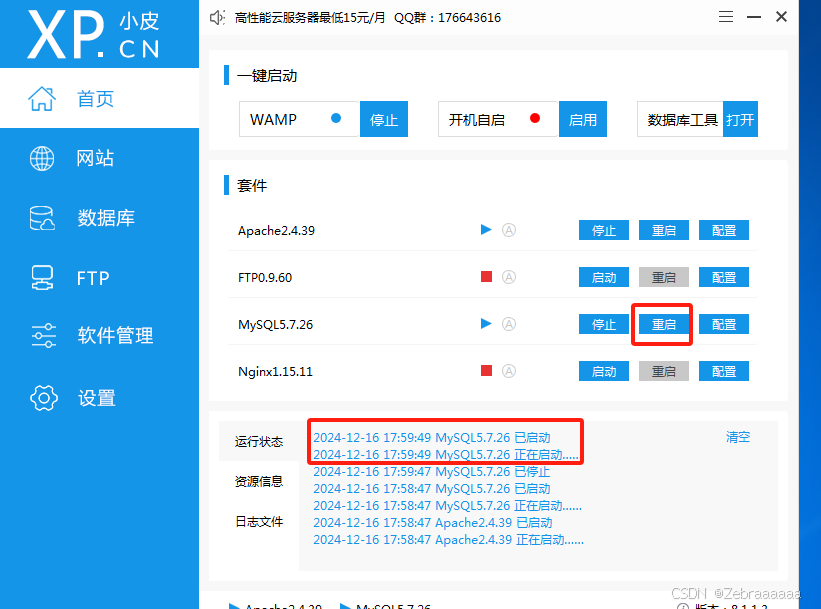Screen dimensions: 821x609
Task: Toggle Nginx1.15.11 auto-start A icon
Action: (509, 371)
